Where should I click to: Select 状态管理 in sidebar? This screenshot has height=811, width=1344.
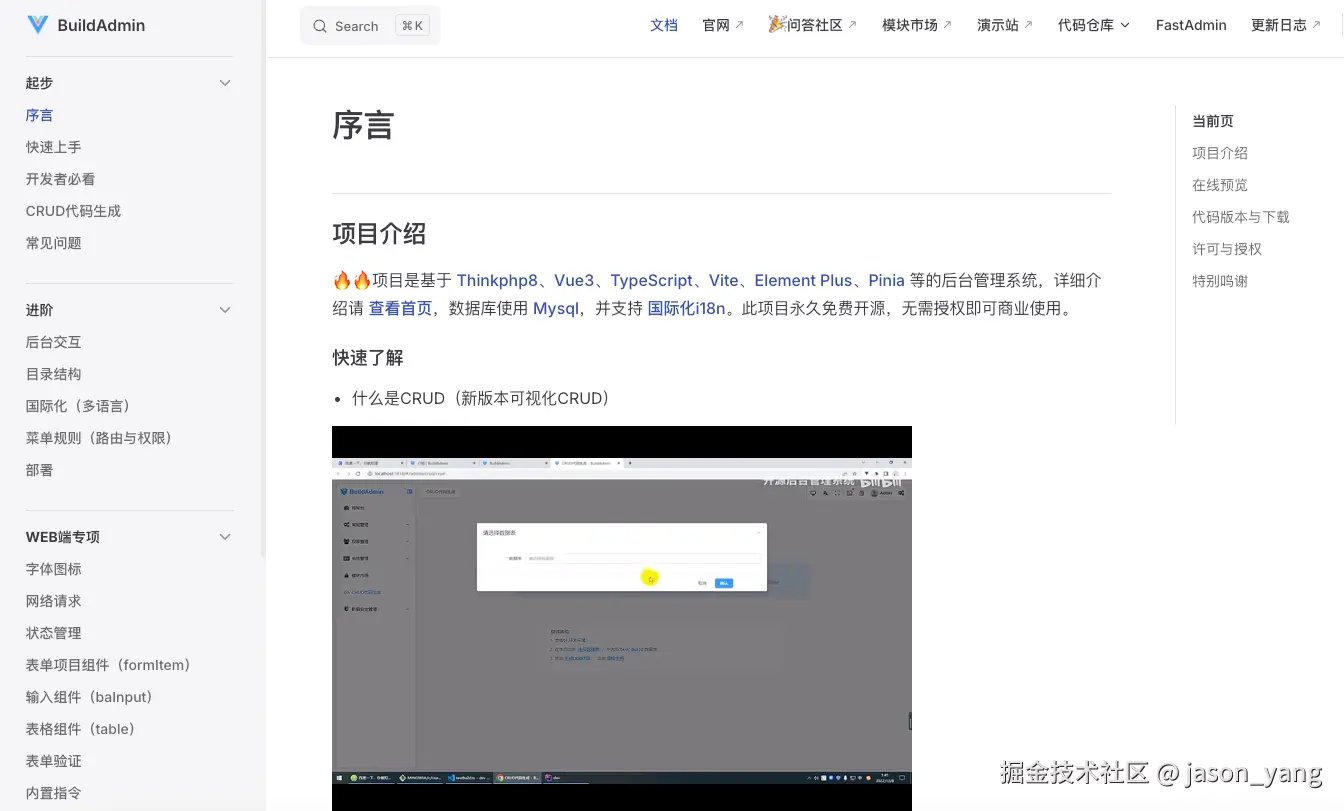[54, 633]
